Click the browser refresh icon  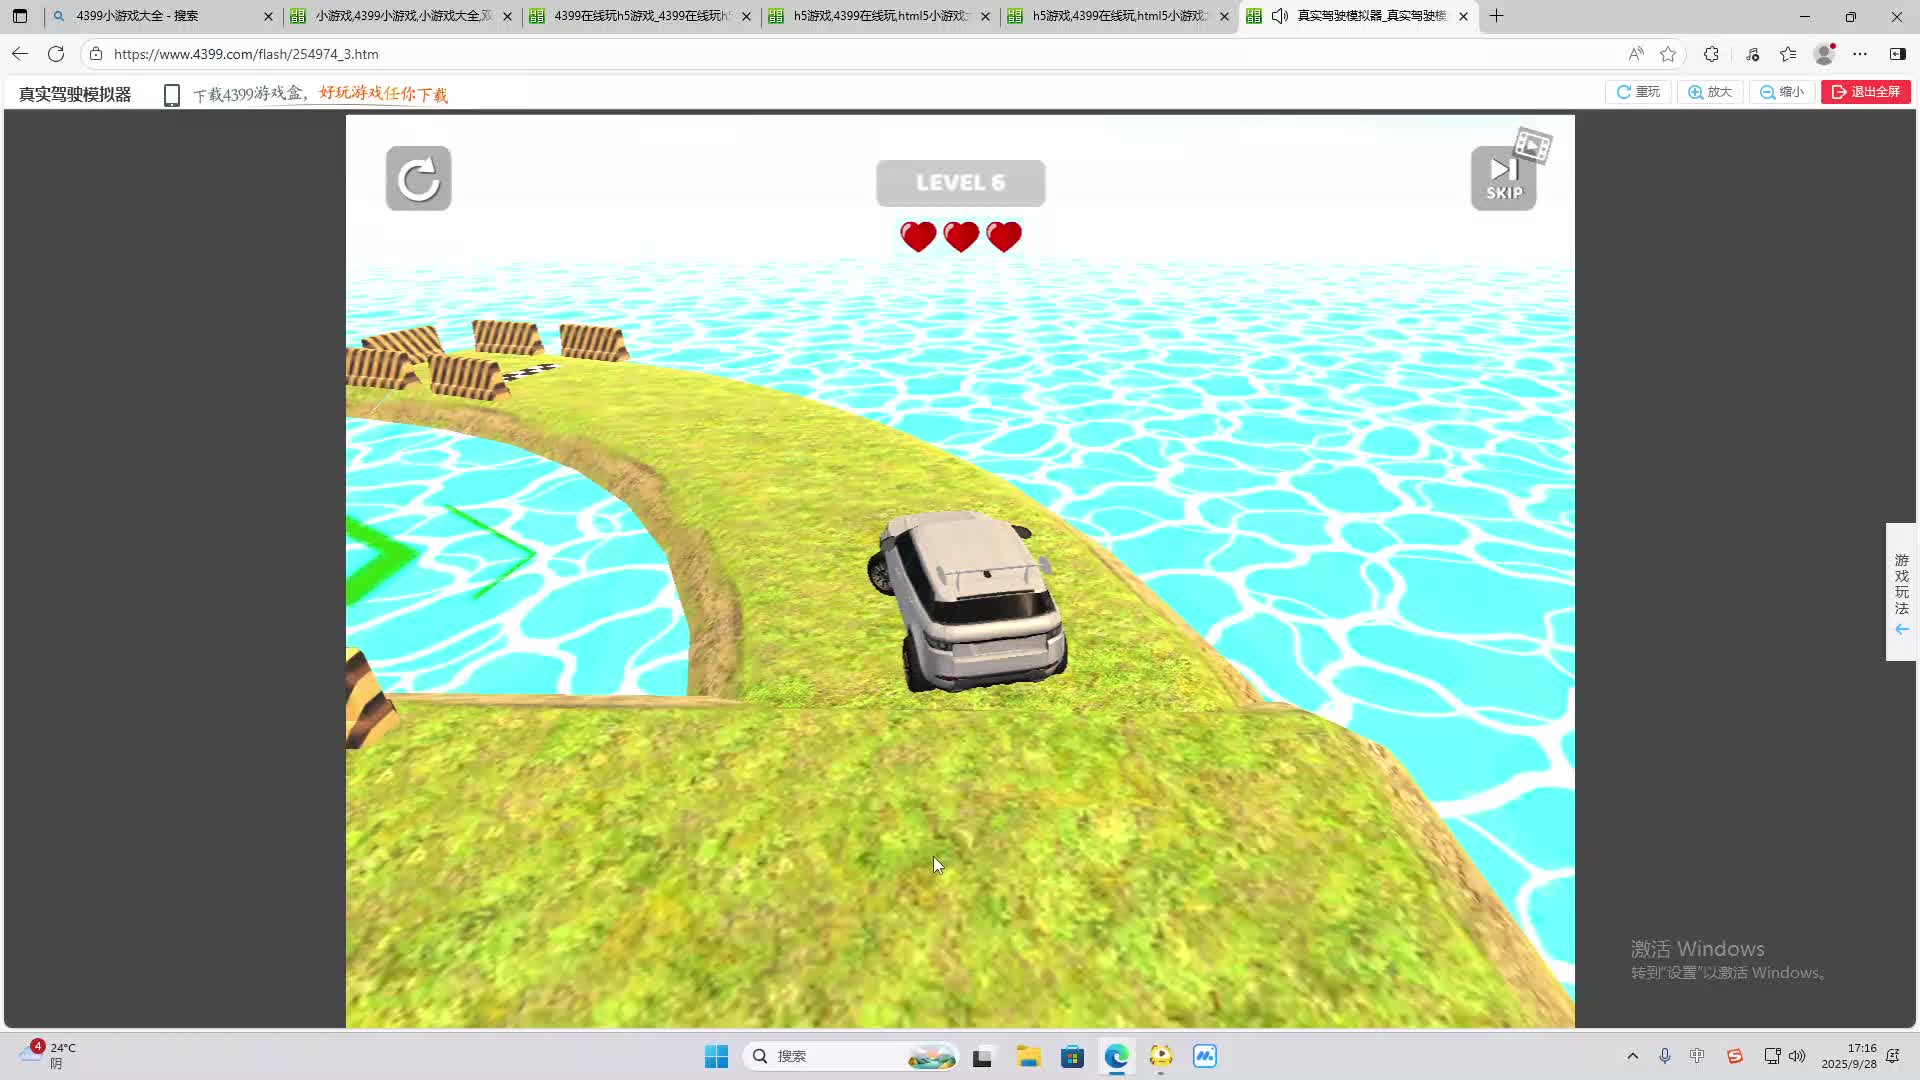[x=56, y=54]
